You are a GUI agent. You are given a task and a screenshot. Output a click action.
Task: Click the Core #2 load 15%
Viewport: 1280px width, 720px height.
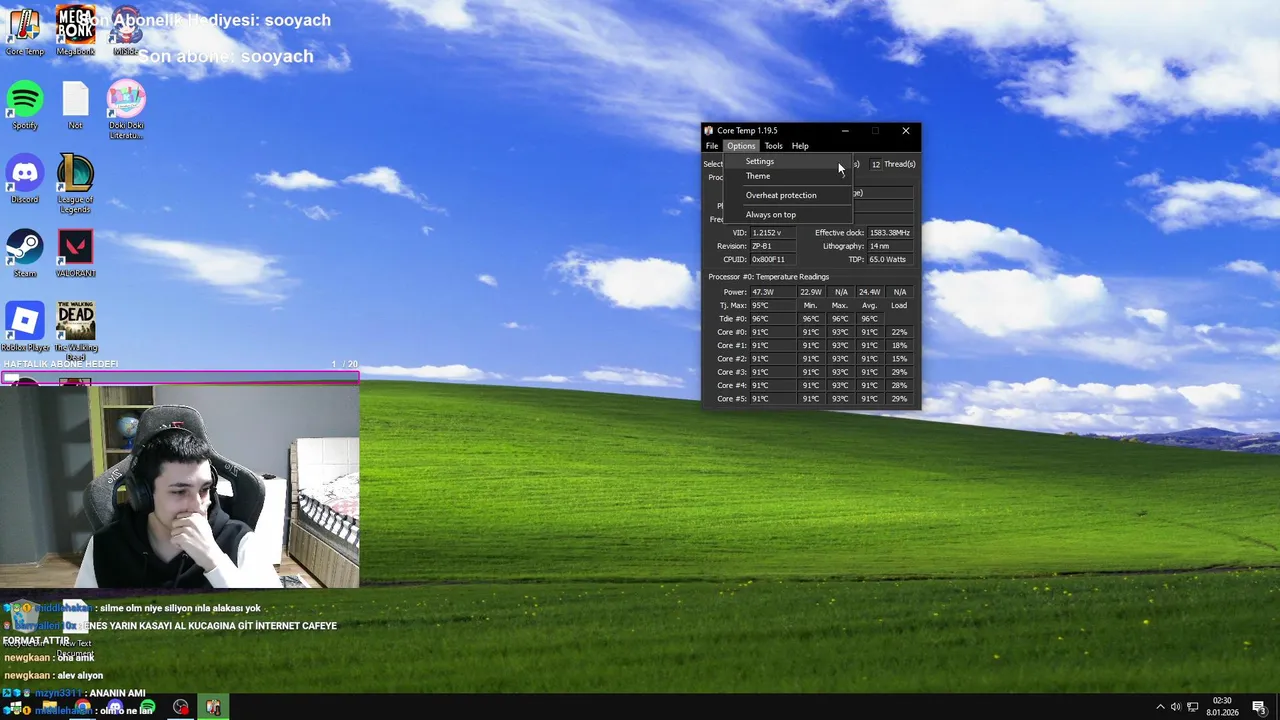[899, 358]
